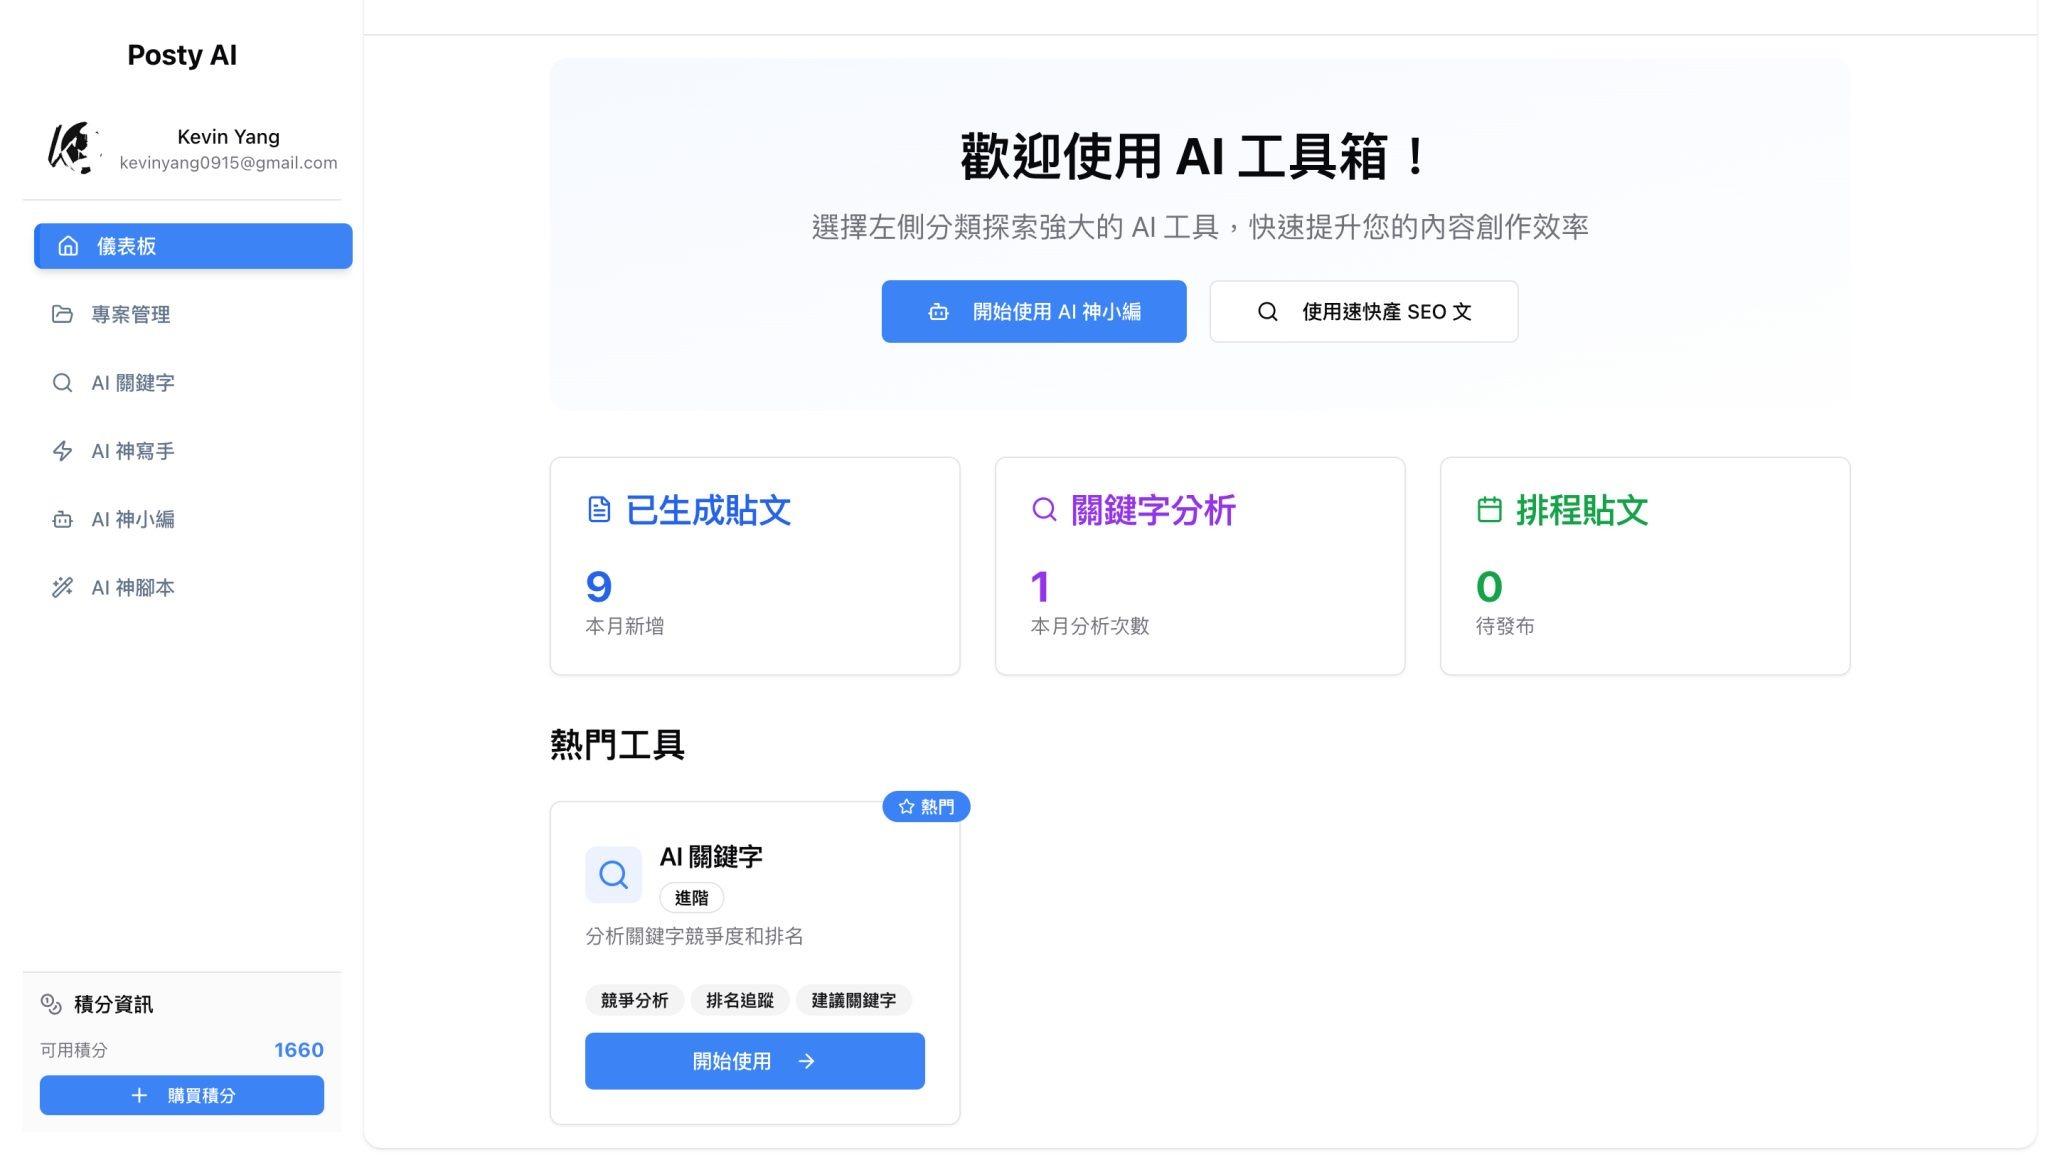The height and width of the screenshot is (1155, 2048).
Task: Click the large search icon in AI 關鍵字 tool card
Action: click(x=613, y=875)
